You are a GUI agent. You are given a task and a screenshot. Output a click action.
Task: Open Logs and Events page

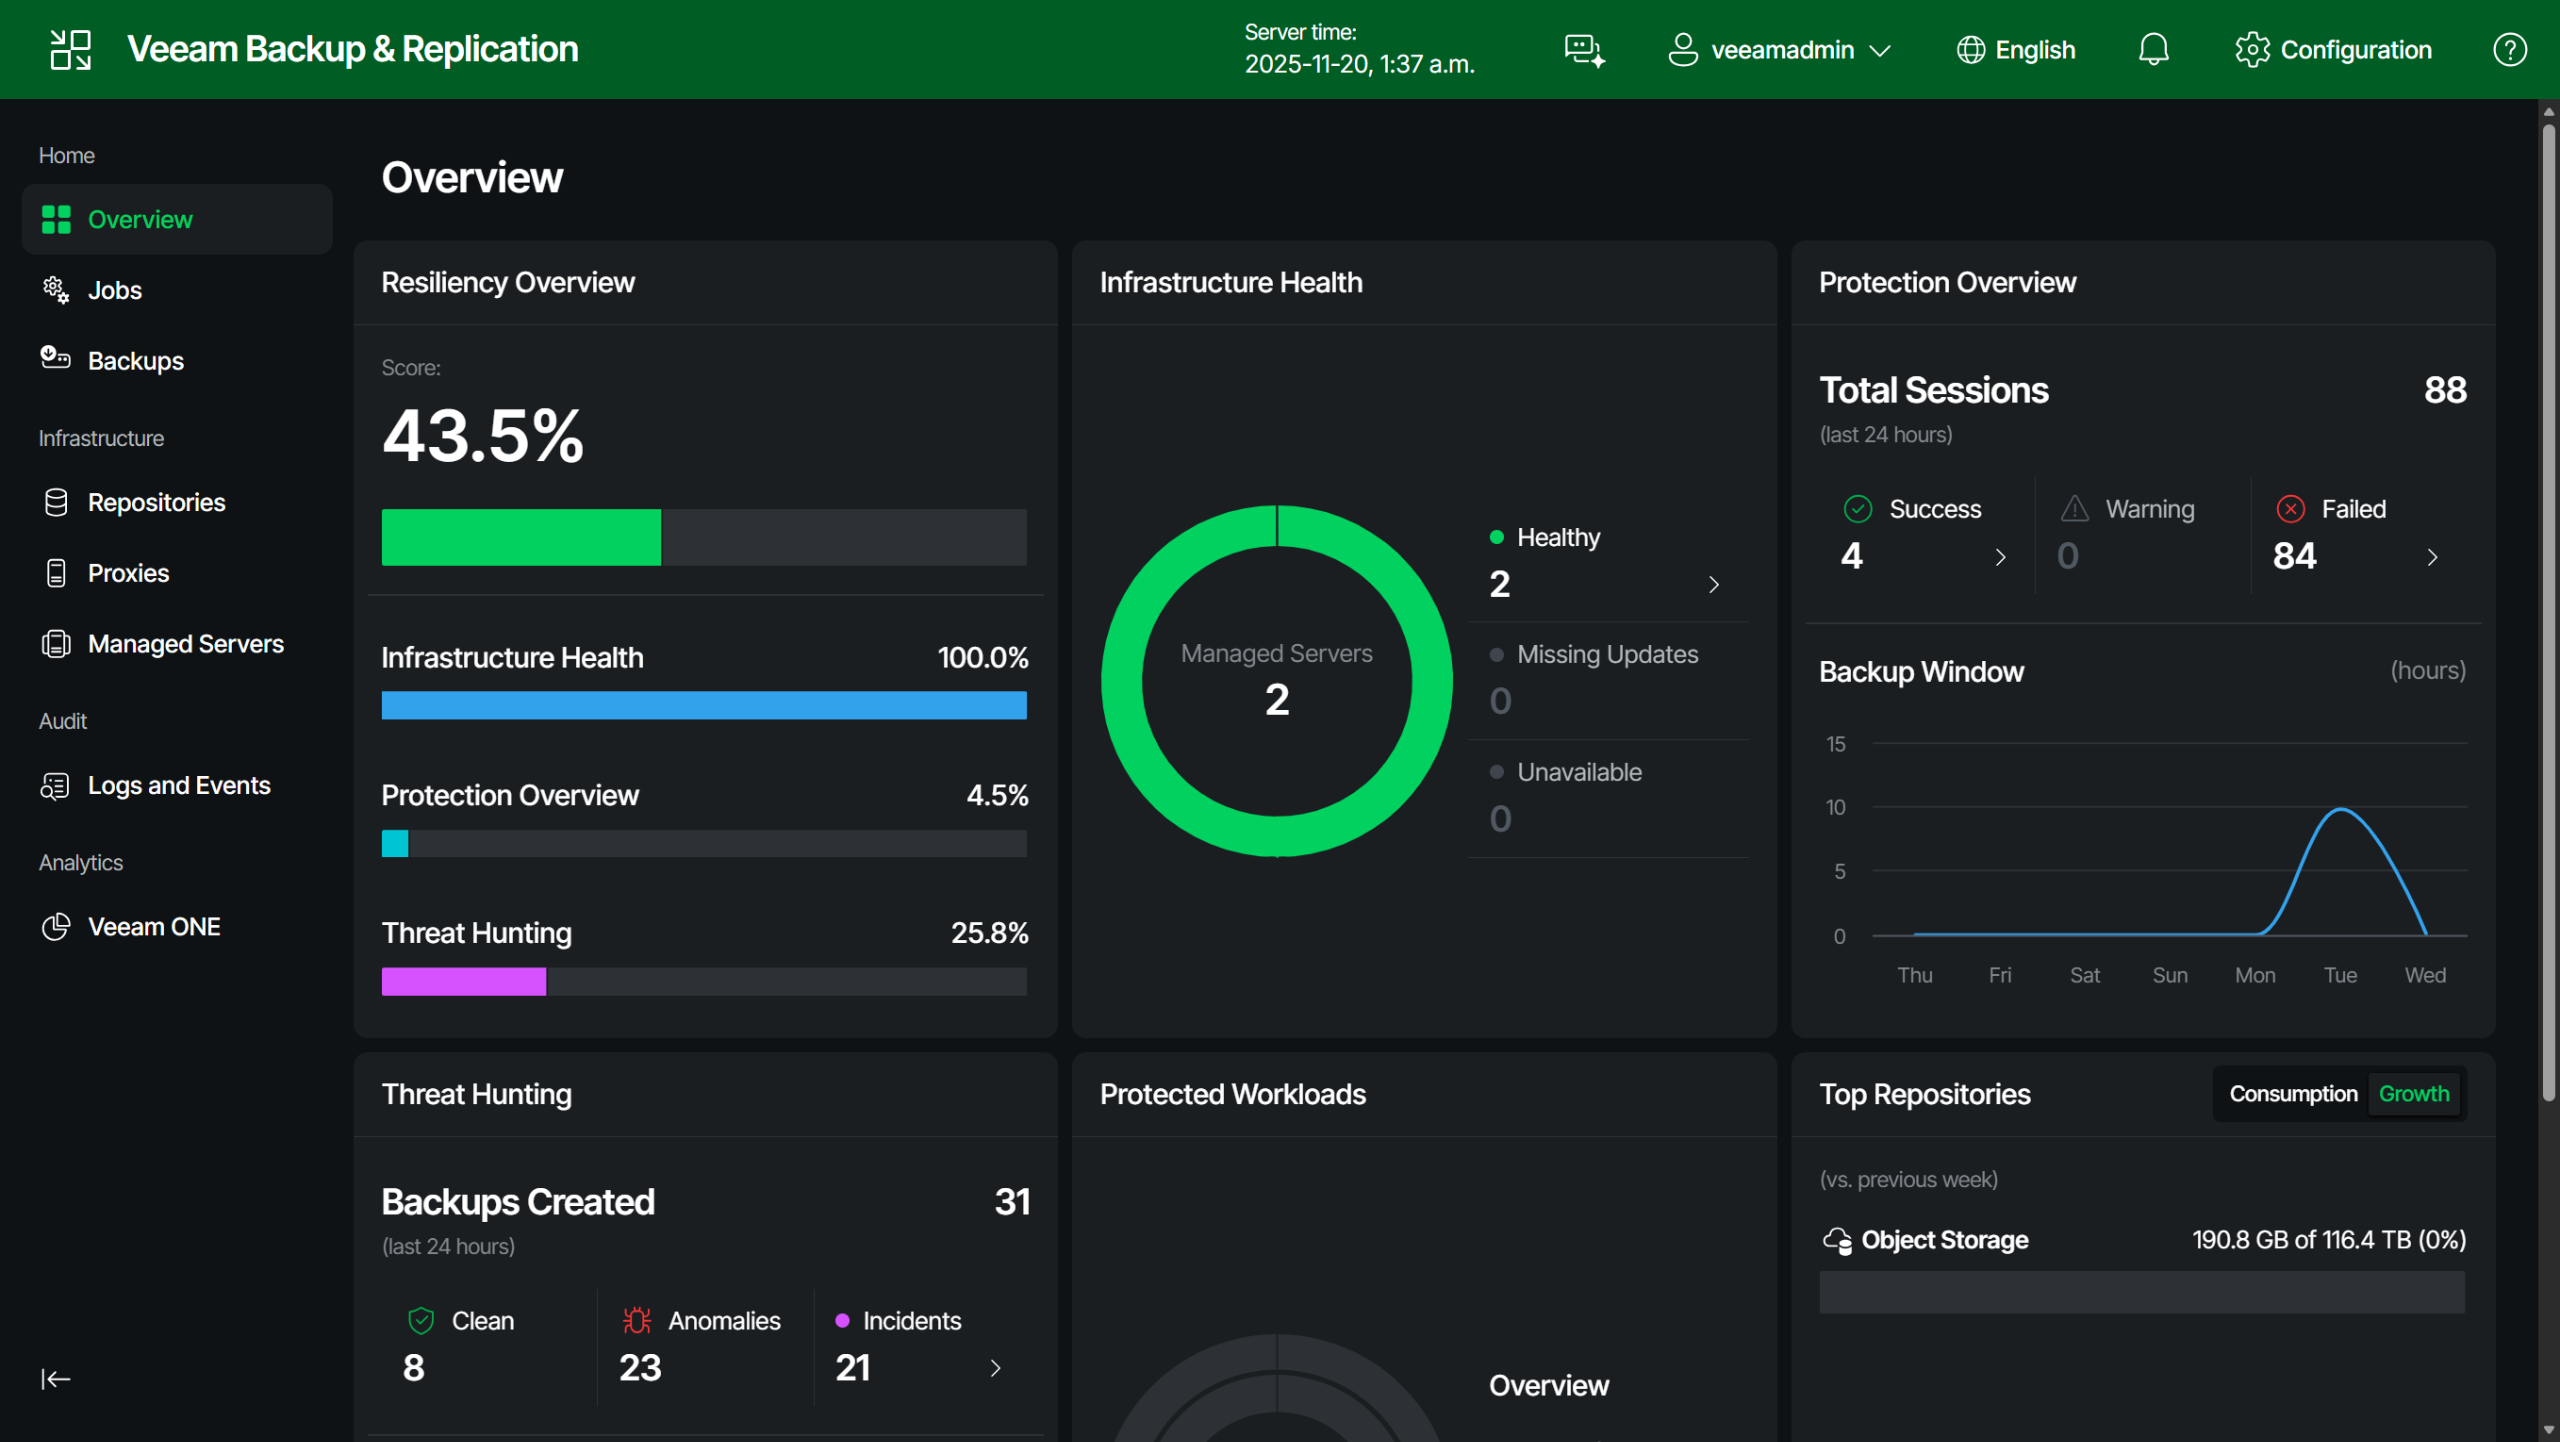pyautogui.click(x=179, y=786)
